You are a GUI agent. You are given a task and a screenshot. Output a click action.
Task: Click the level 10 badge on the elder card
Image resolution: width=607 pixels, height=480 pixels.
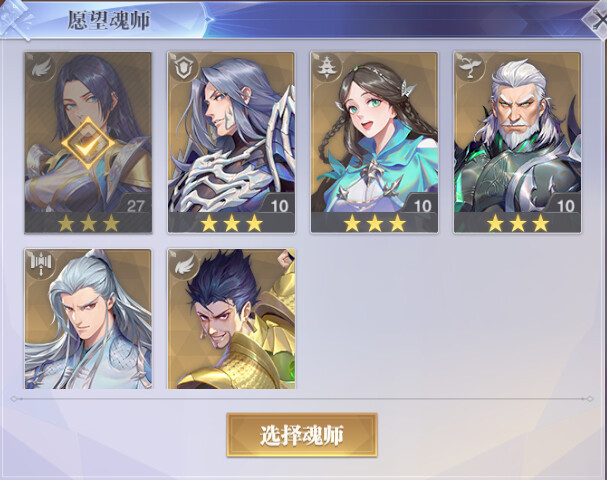pos(565,206)
